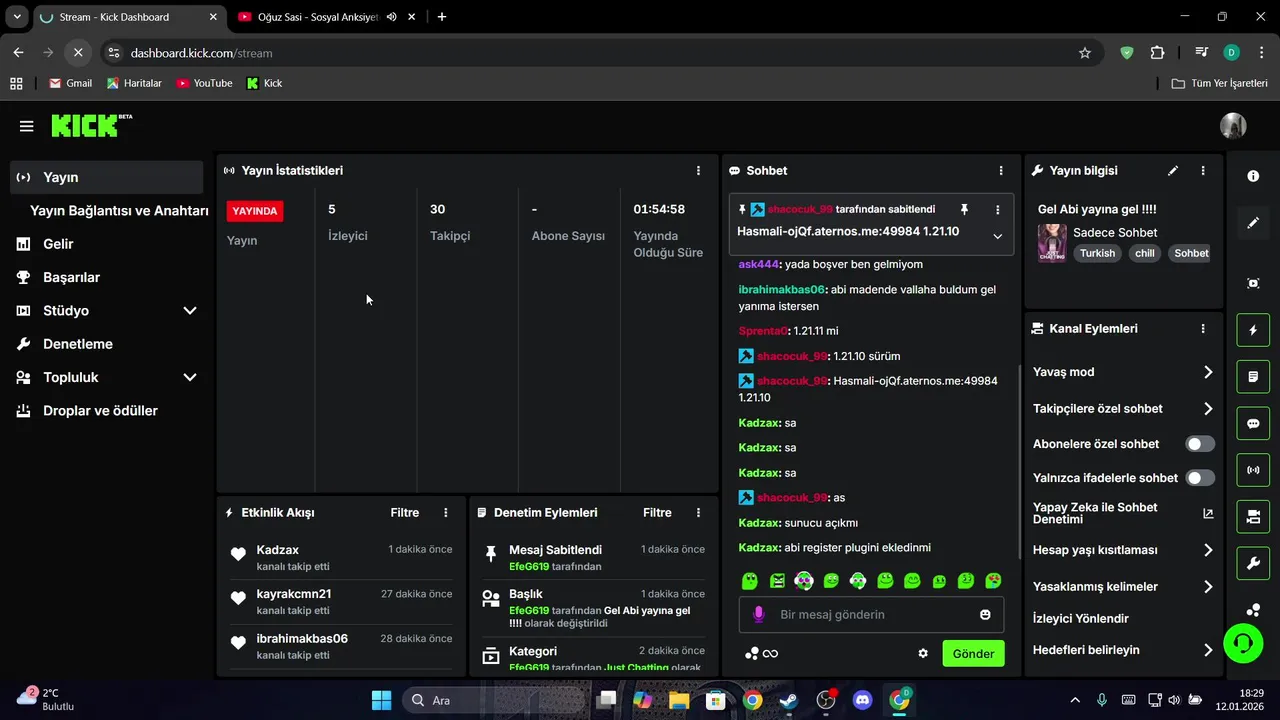Click the info icon in the right sidebar
The height and width of the screenshot is (720, 1280).
click(1253, 176)
